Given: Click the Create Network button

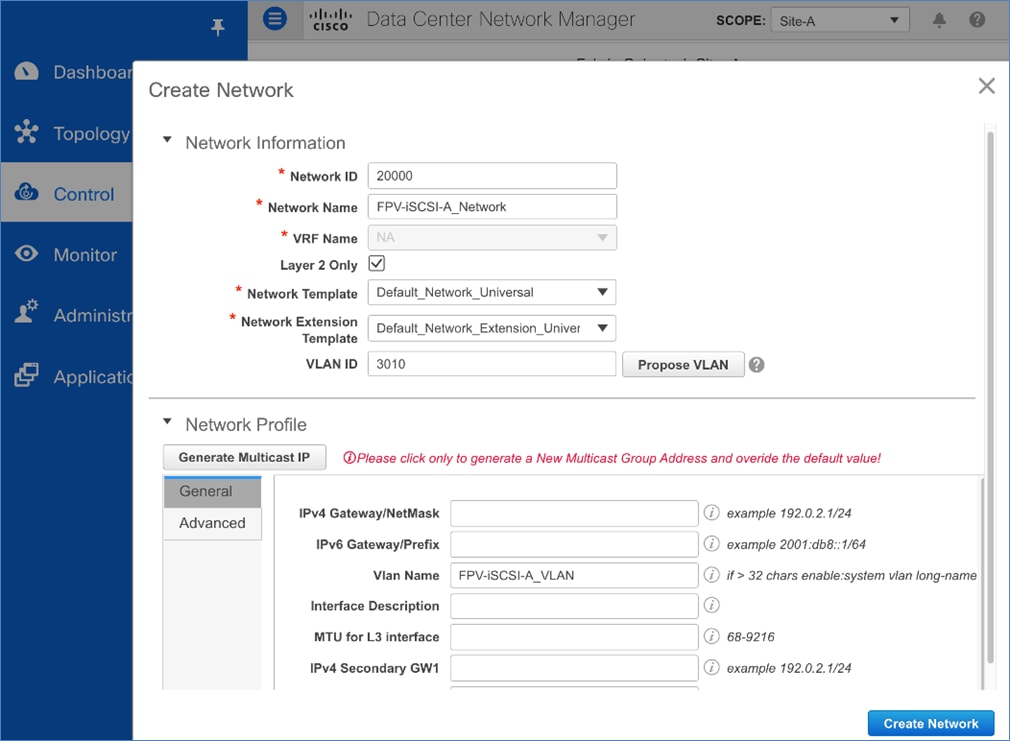Looking at the screenshot, I should [931, 724].
